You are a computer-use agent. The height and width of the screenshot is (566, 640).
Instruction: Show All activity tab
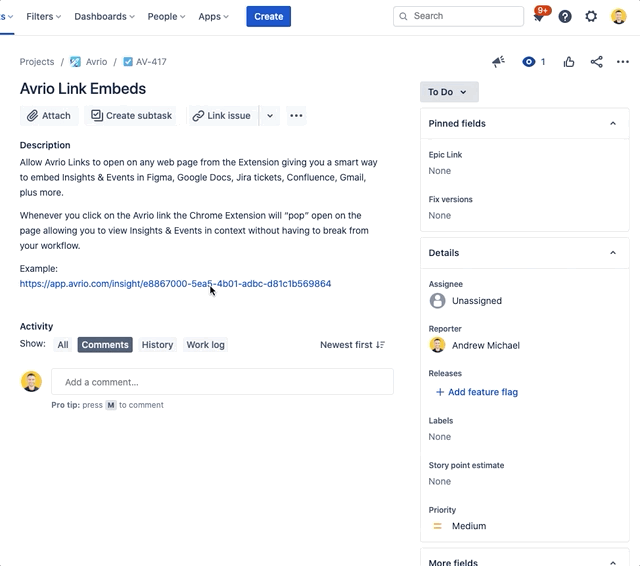(63, 345)
